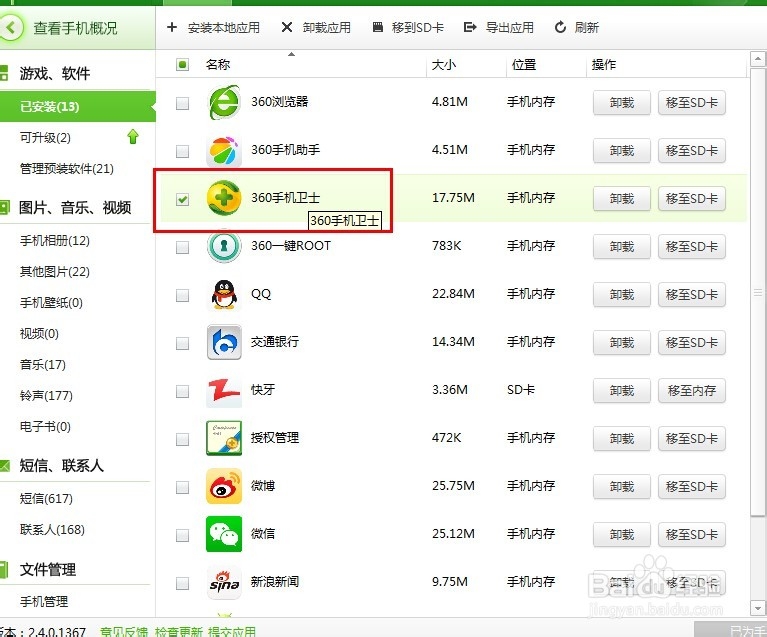Open 手机相册(12) in the sidebar
767x637 pixels.
[55, 240]
